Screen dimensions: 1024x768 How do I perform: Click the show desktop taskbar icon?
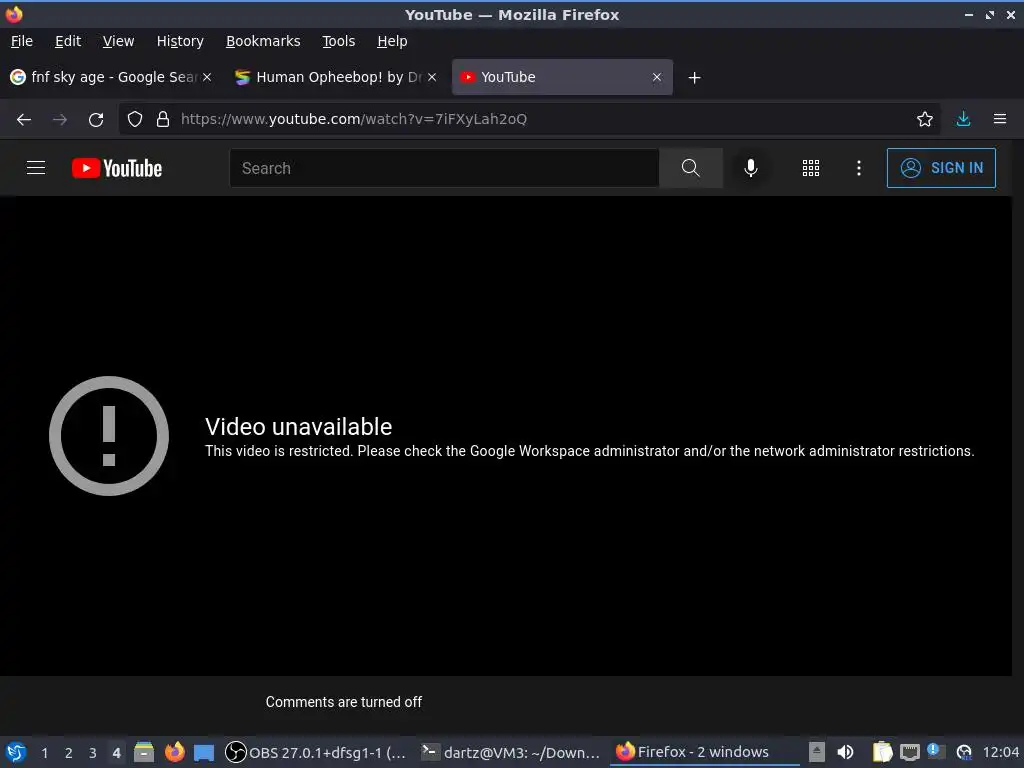(x=204, y=752)
